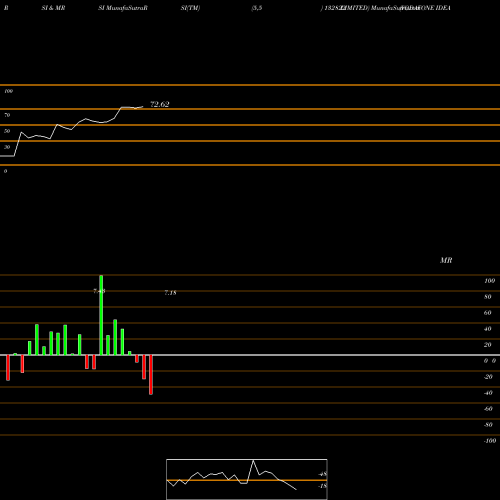Click the -100 label on the MR axis

click(x=490, y=441)
